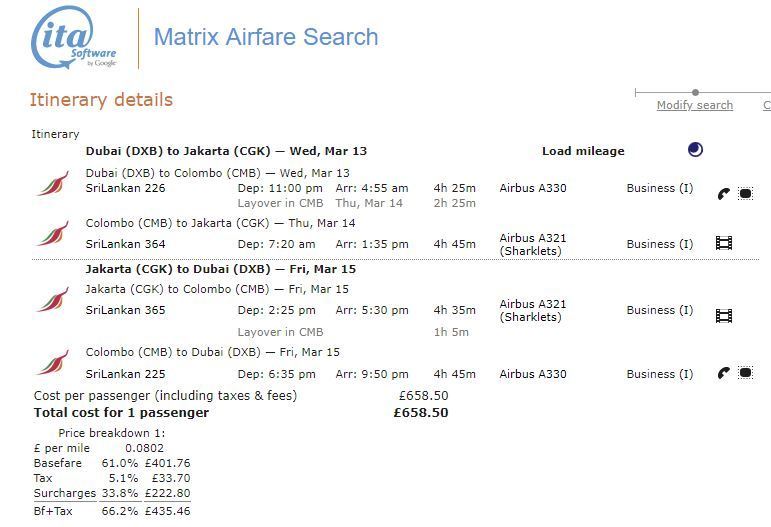Click the Load mileage link

(582, 151)
